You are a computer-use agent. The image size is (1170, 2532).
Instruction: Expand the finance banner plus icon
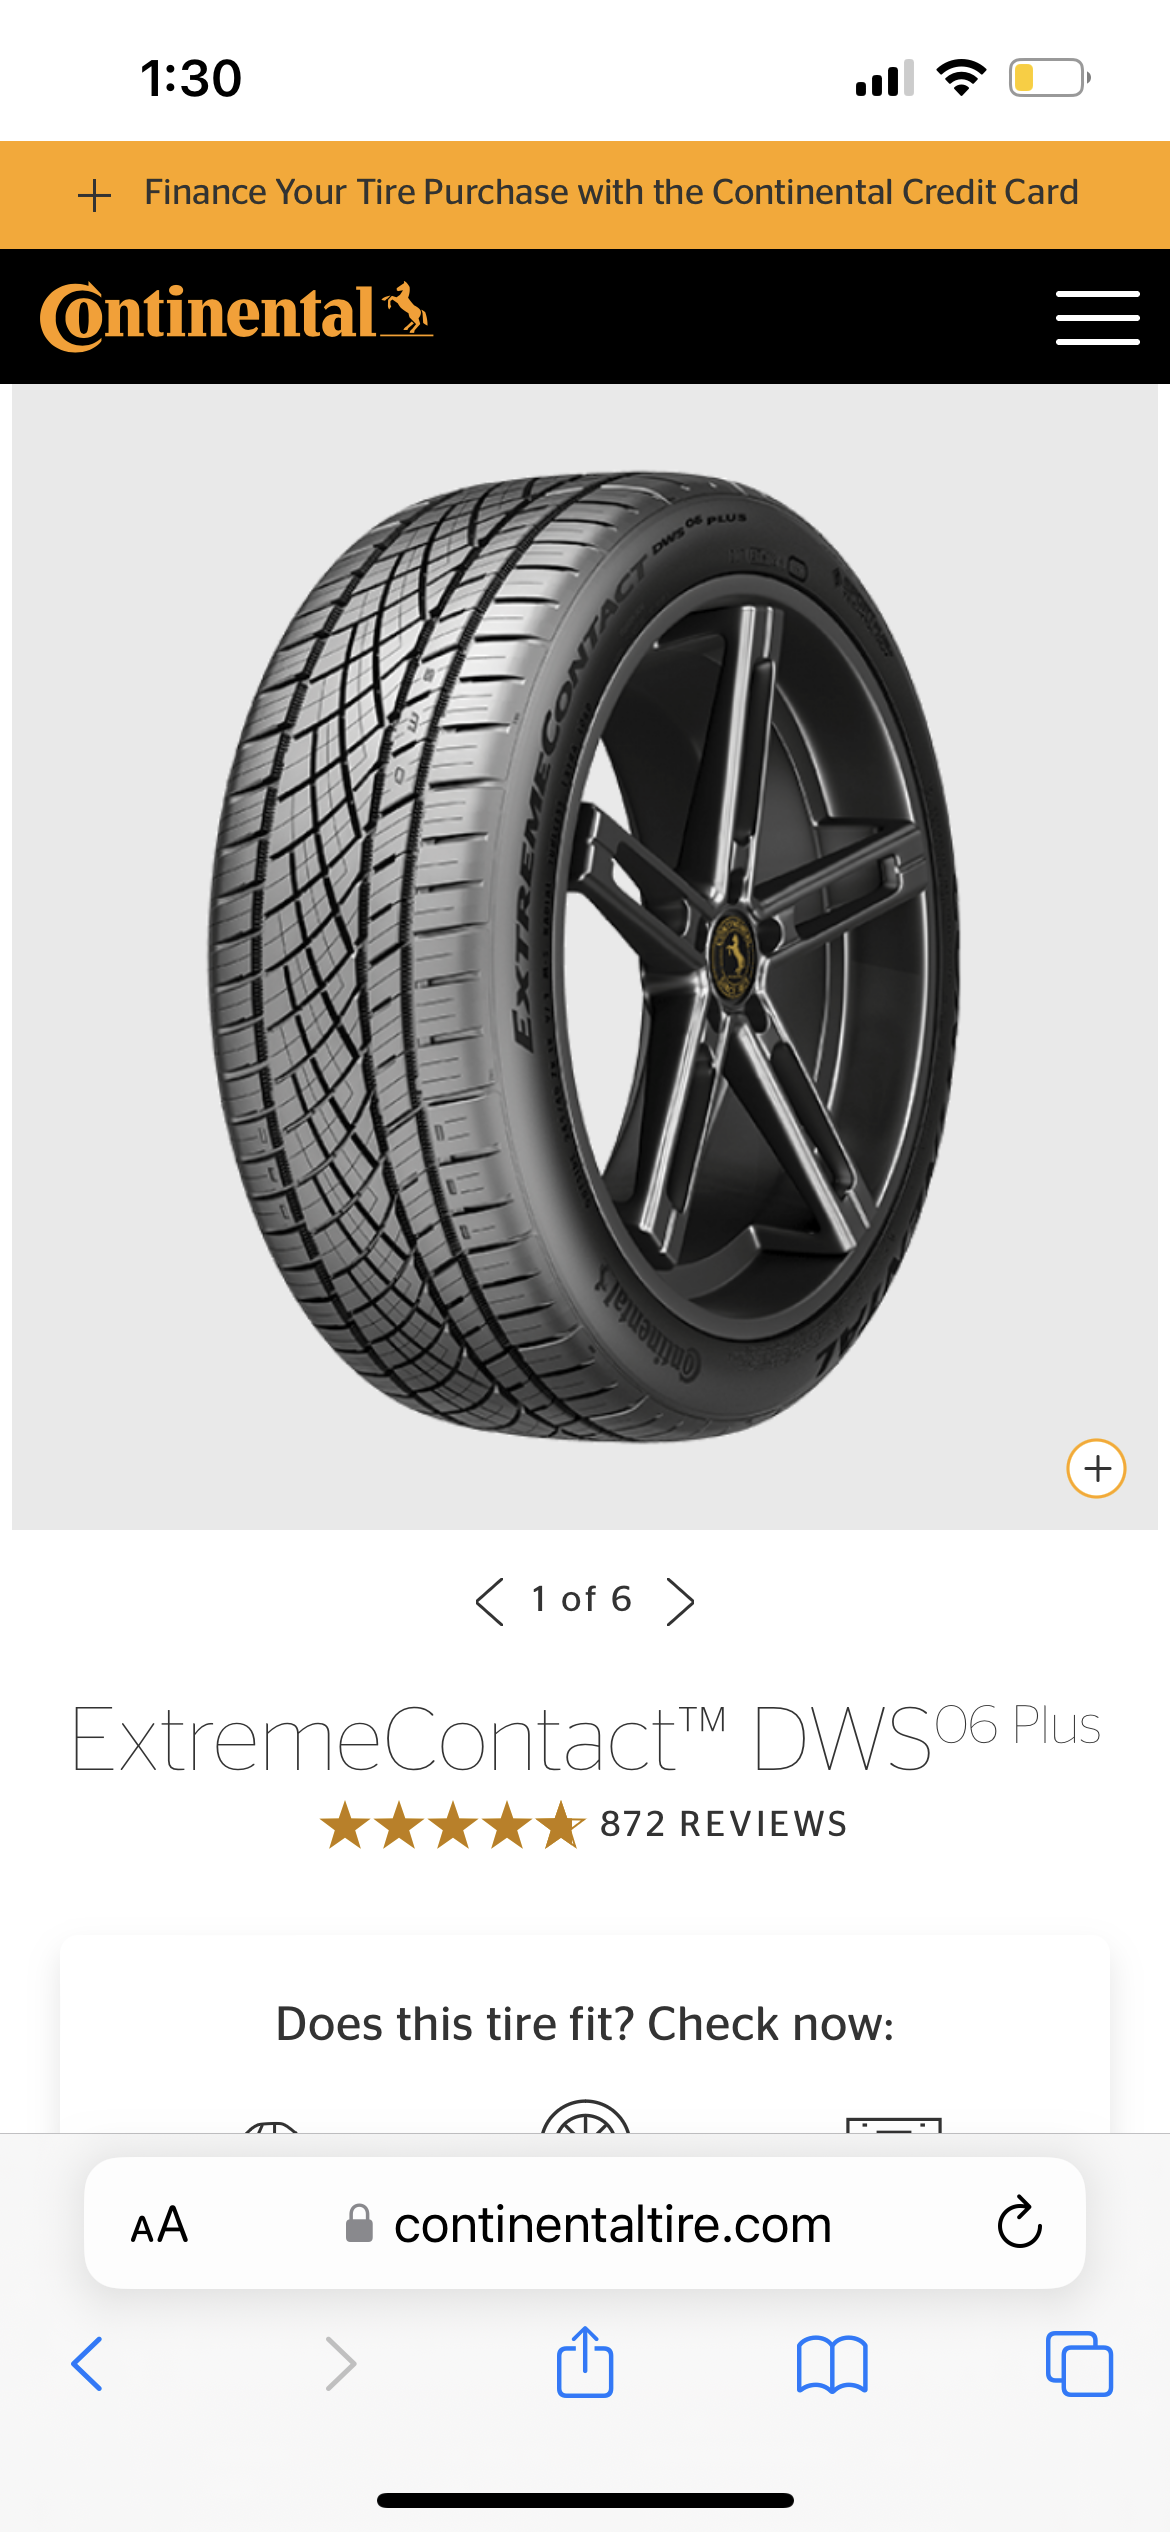(x=94, y=195)
